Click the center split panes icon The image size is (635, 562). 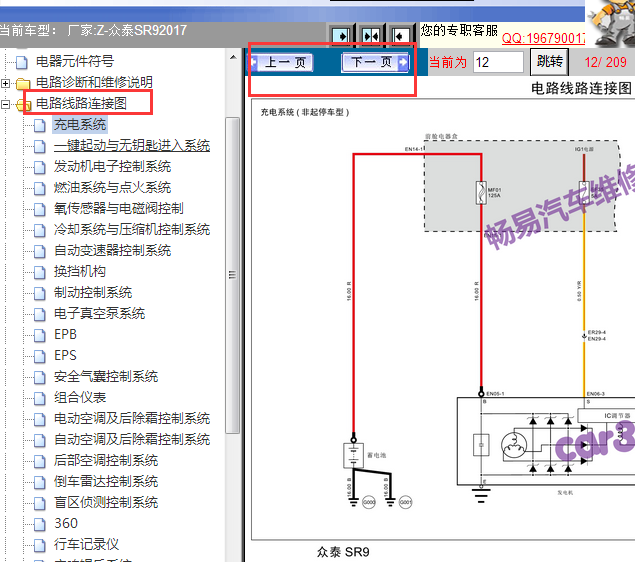371,36
